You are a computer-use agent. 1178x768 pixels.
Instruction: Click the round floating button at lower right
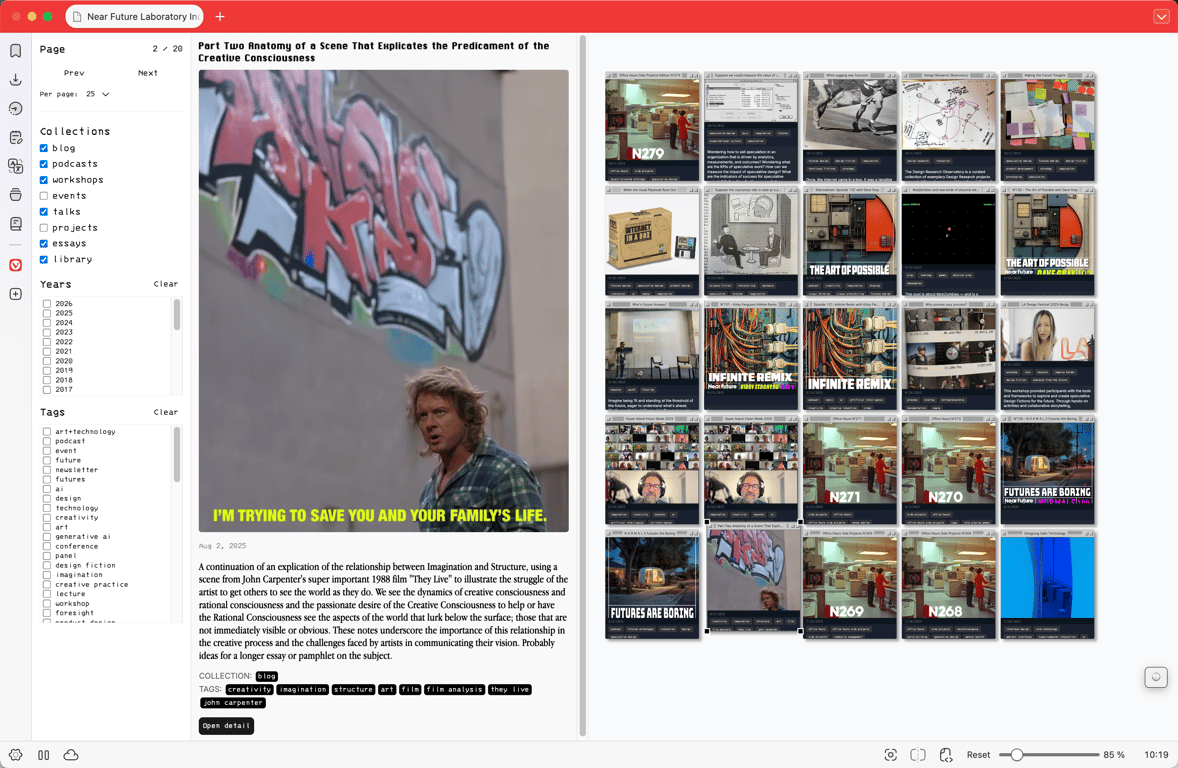pyautogui.click(x=1155, y=677)
